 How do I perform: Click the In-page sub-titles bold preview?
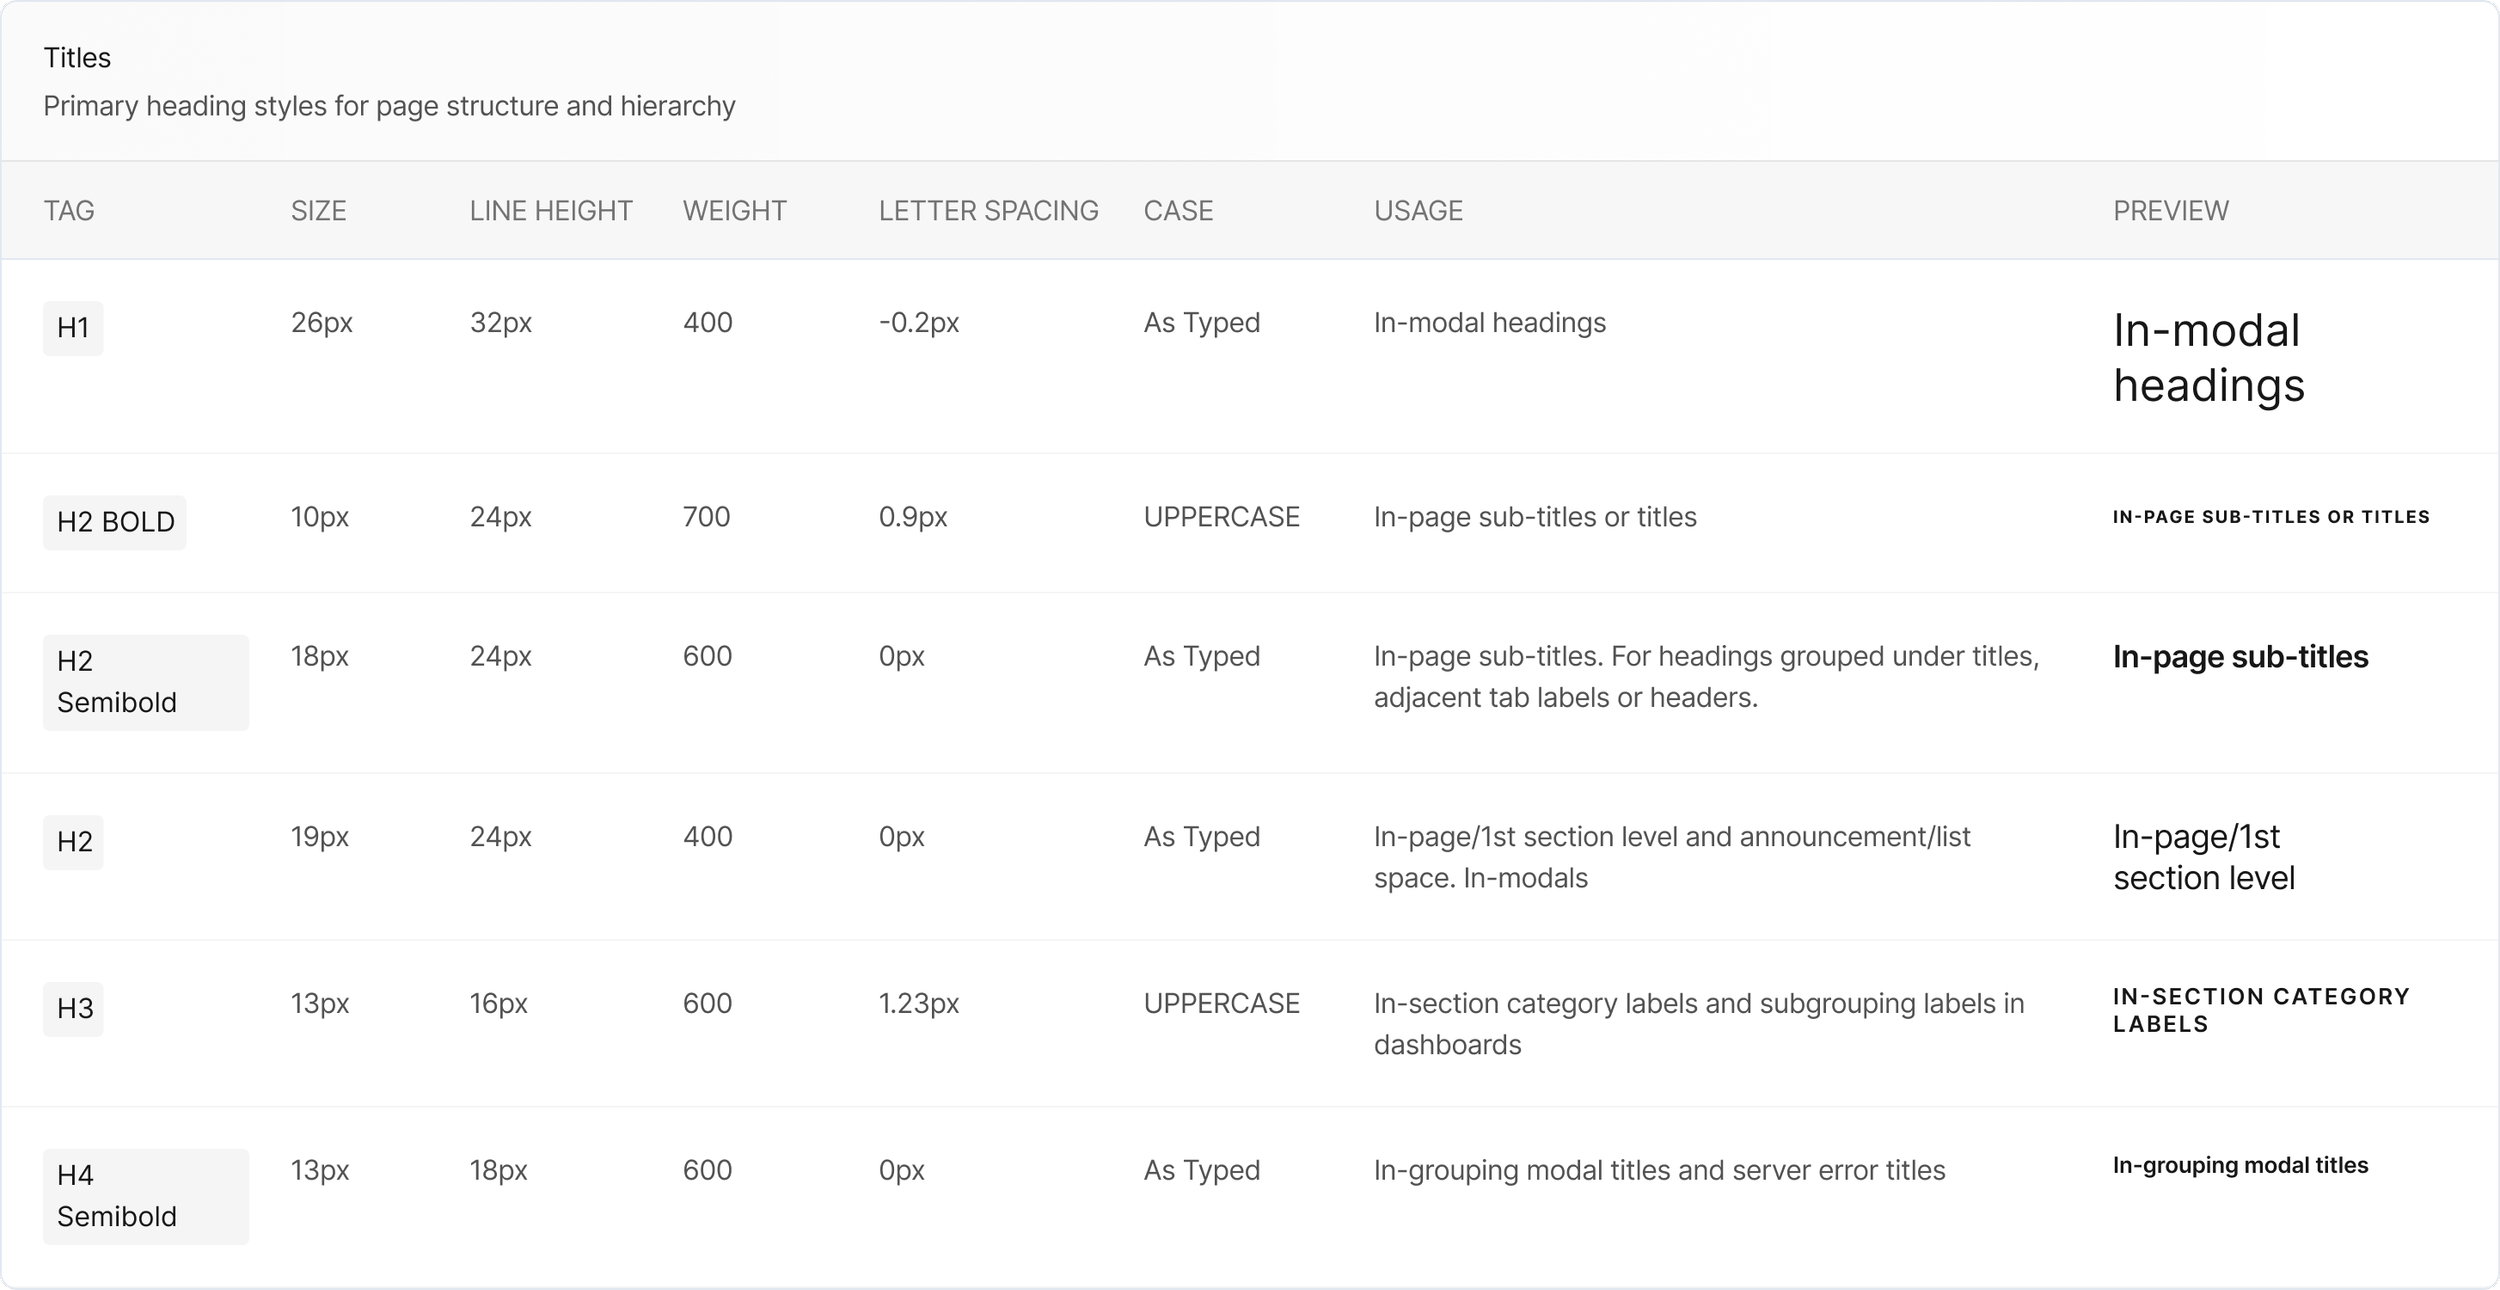2240,657
